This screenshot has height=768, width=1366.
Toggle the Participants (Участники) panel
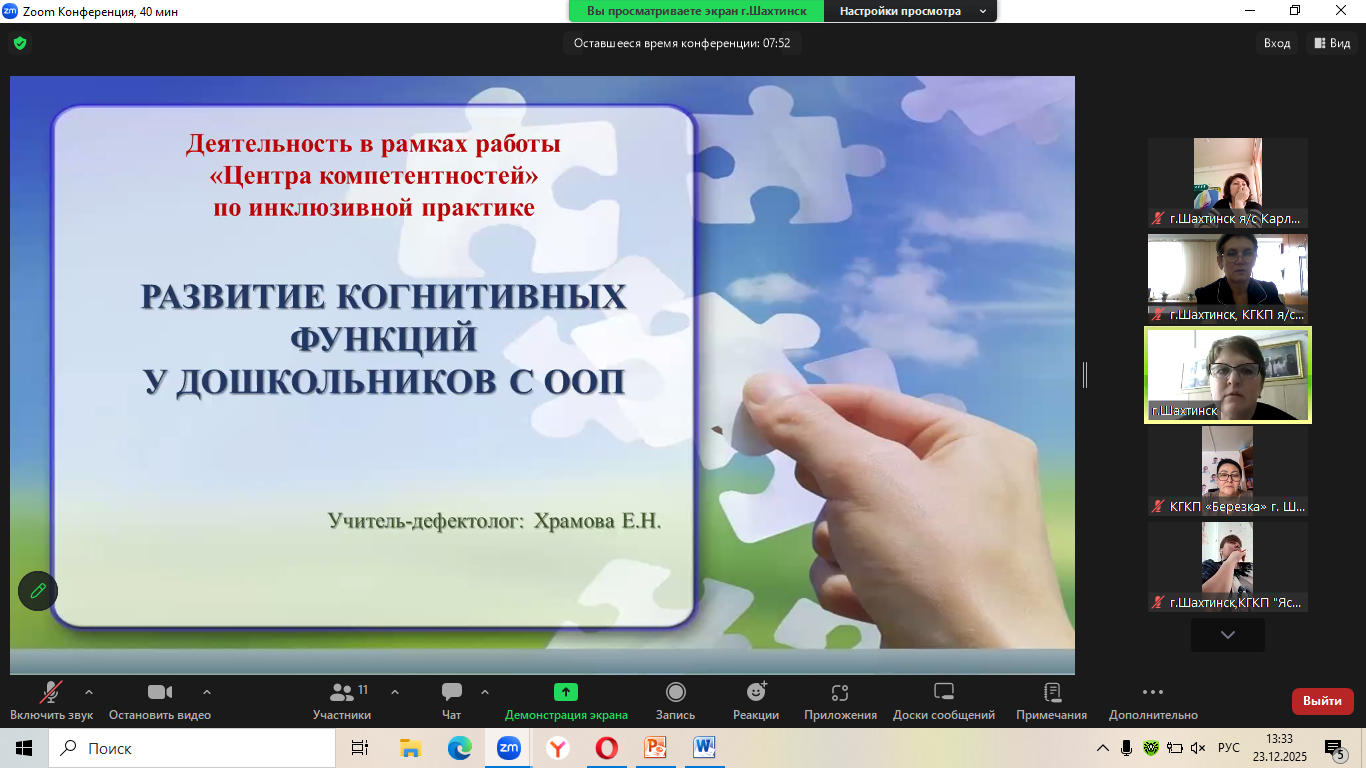pyautogui.click(x=342, y=692)
